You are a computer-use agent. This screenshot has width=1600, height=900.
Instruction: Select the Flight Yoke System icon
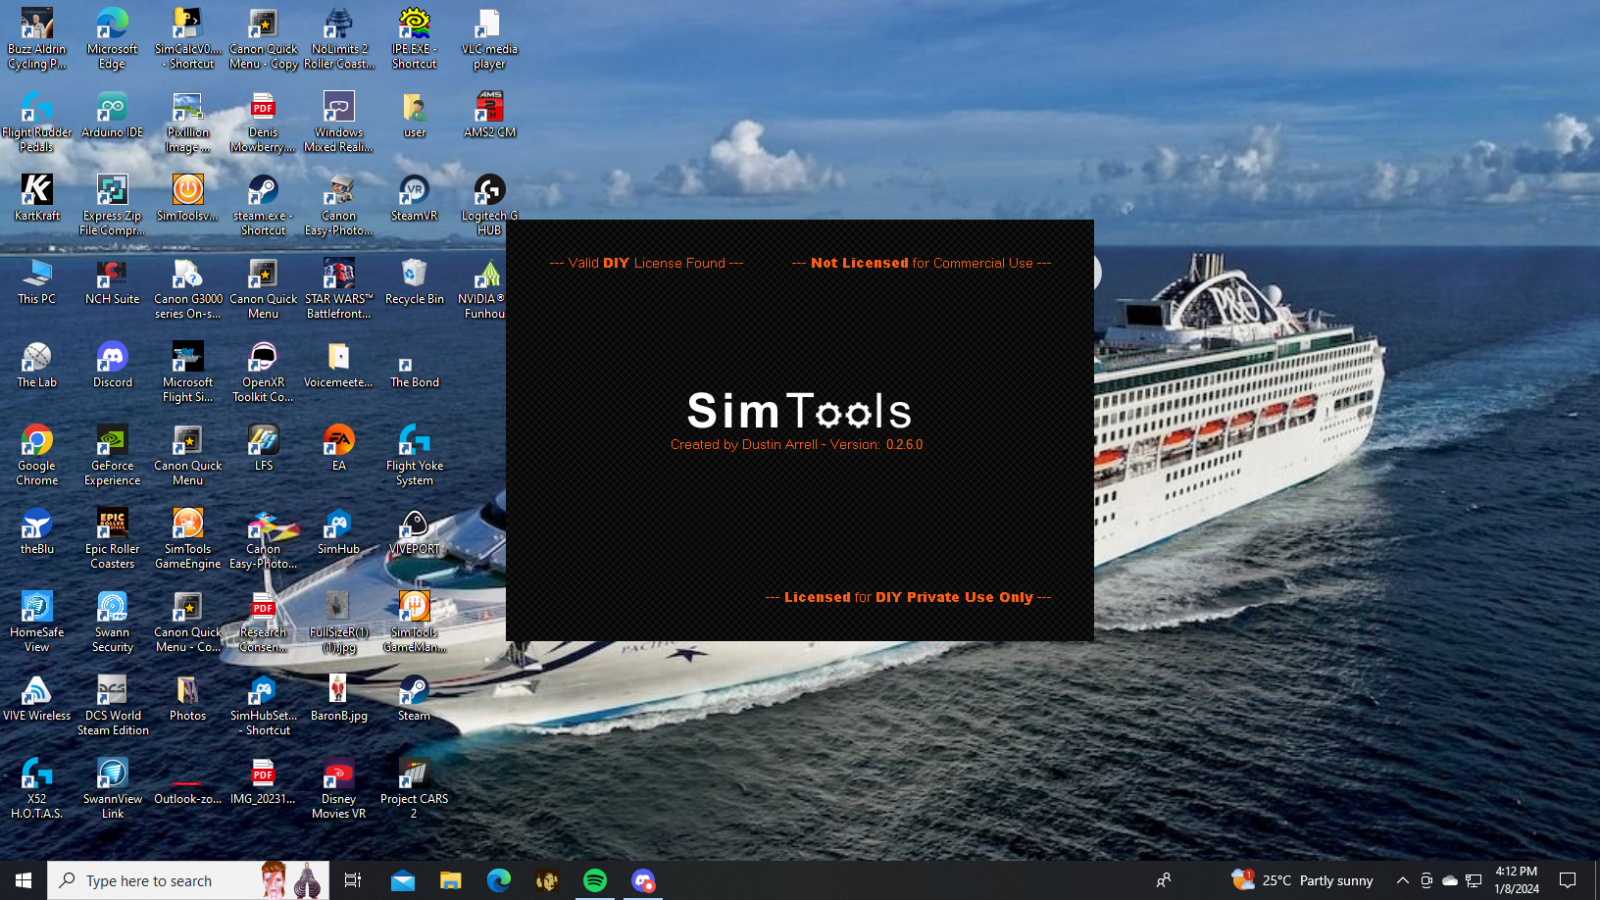414,455
